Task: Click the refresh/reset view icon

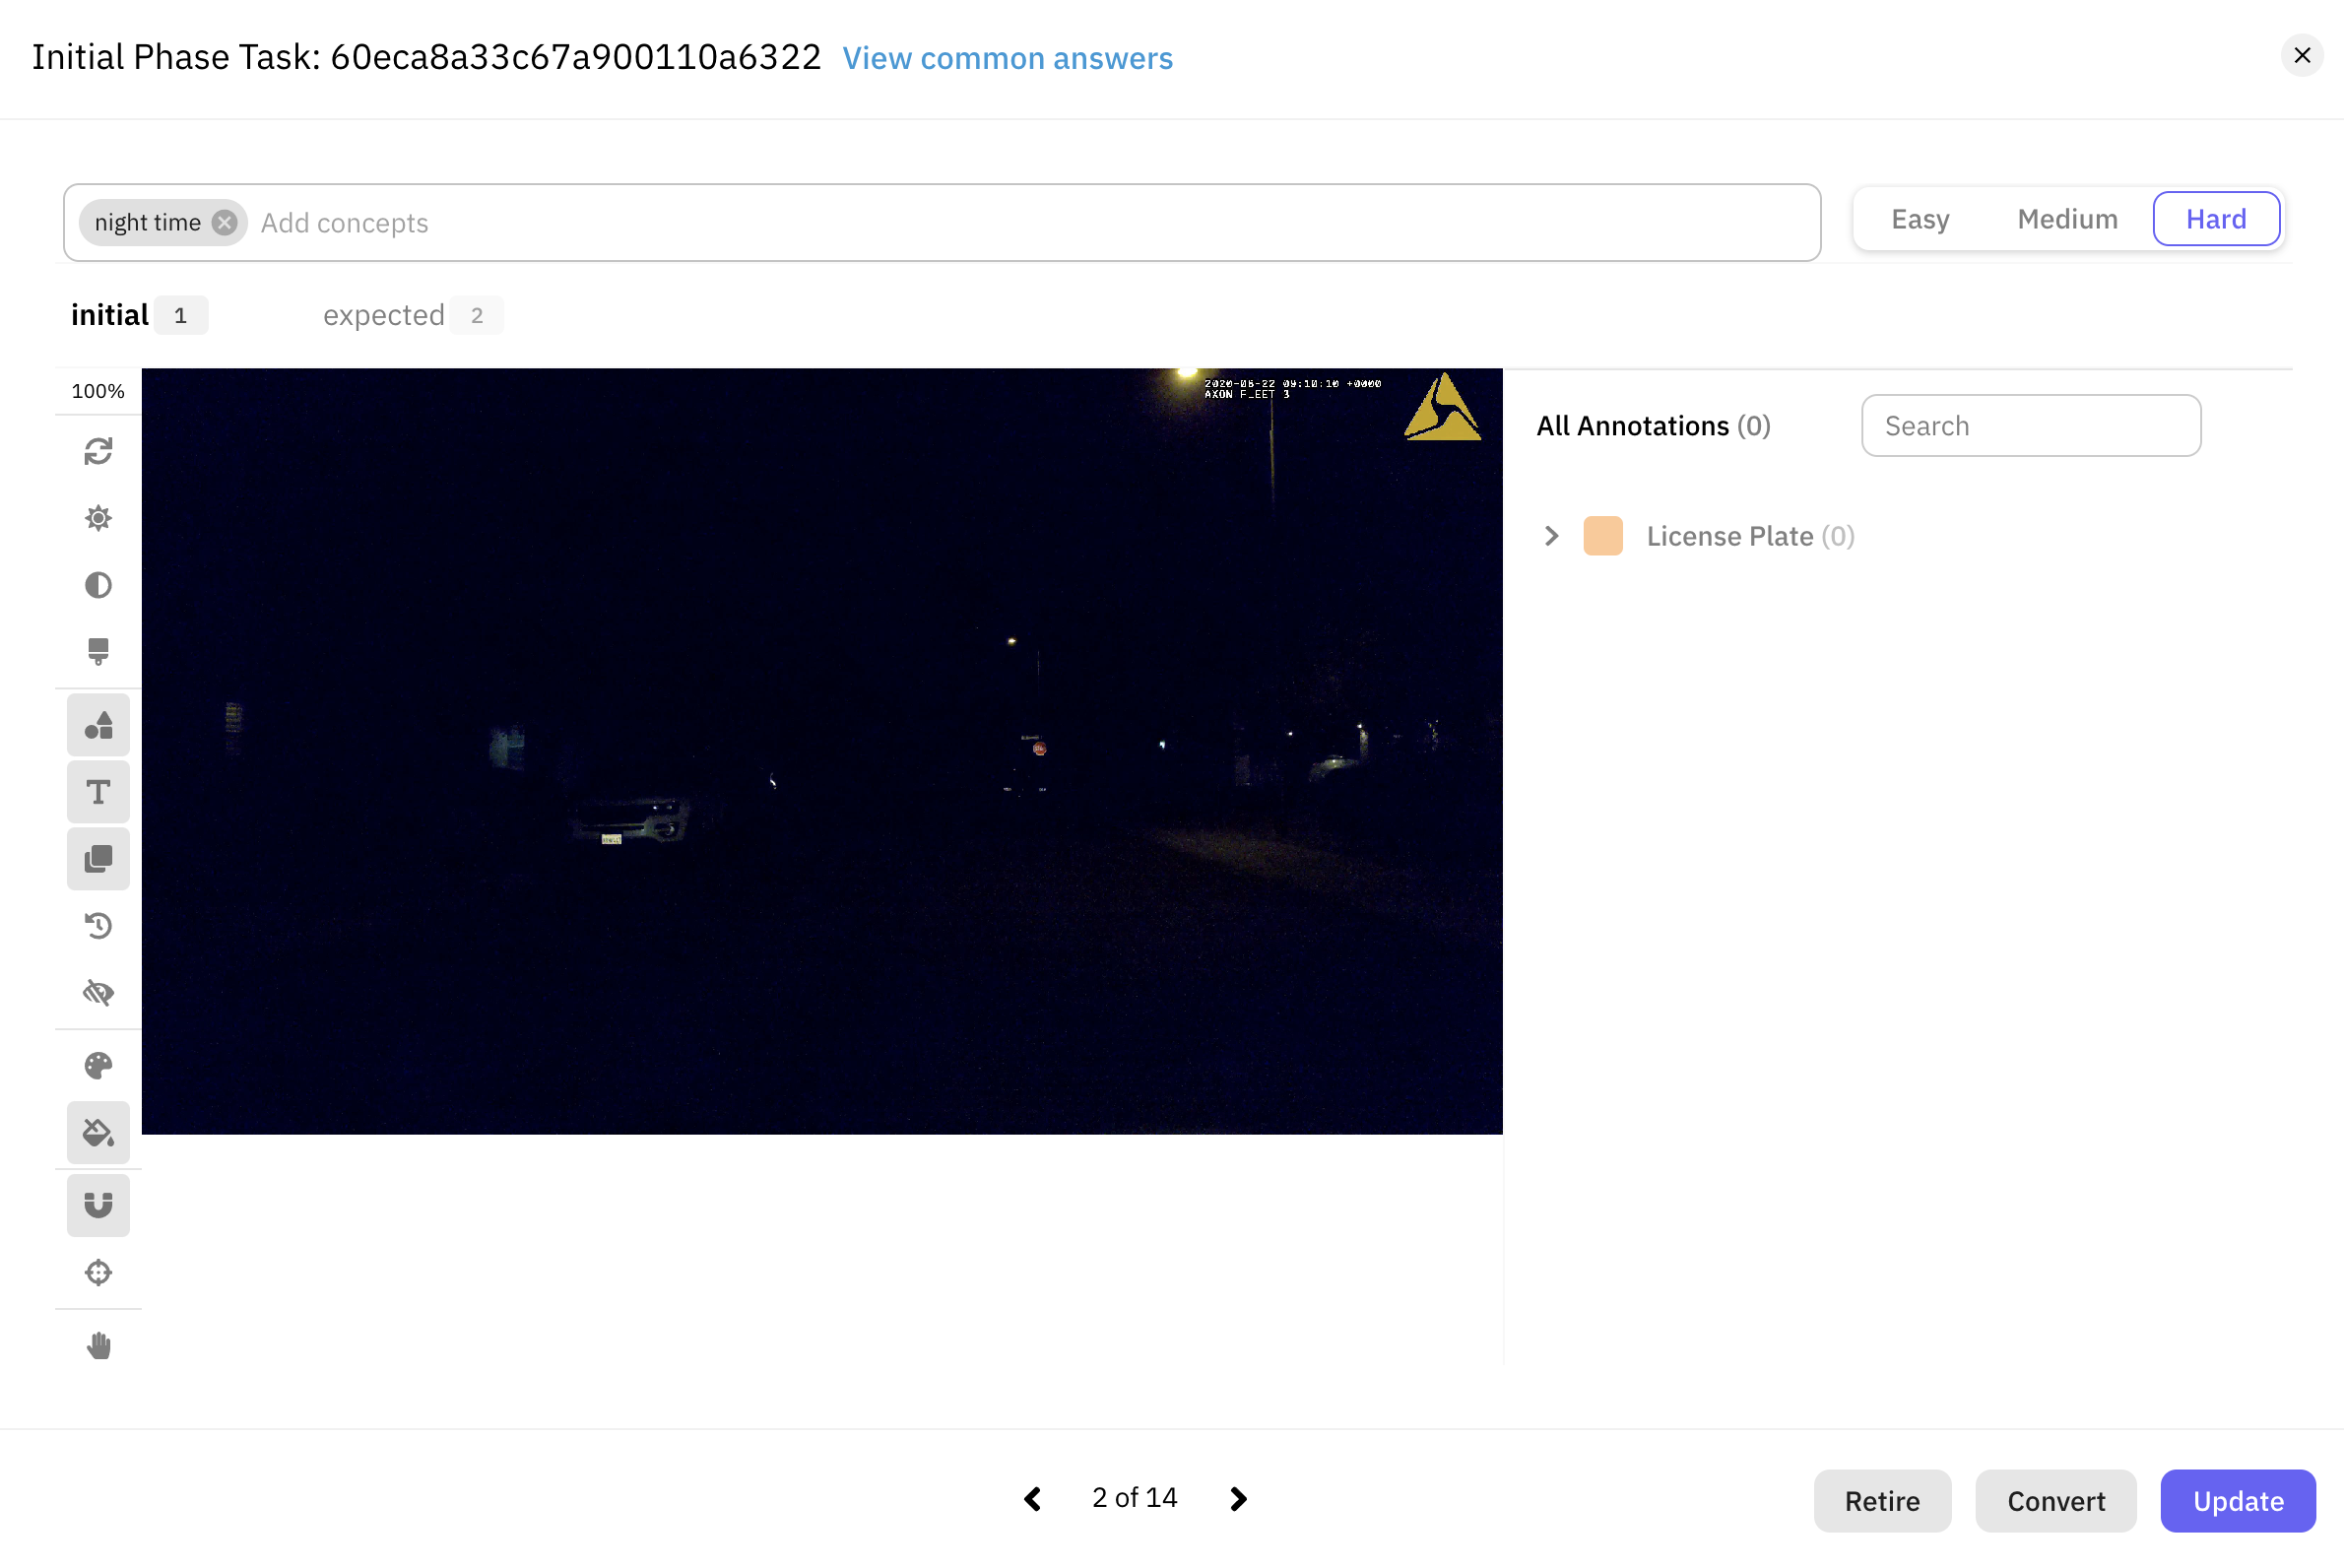Action: 98,451
